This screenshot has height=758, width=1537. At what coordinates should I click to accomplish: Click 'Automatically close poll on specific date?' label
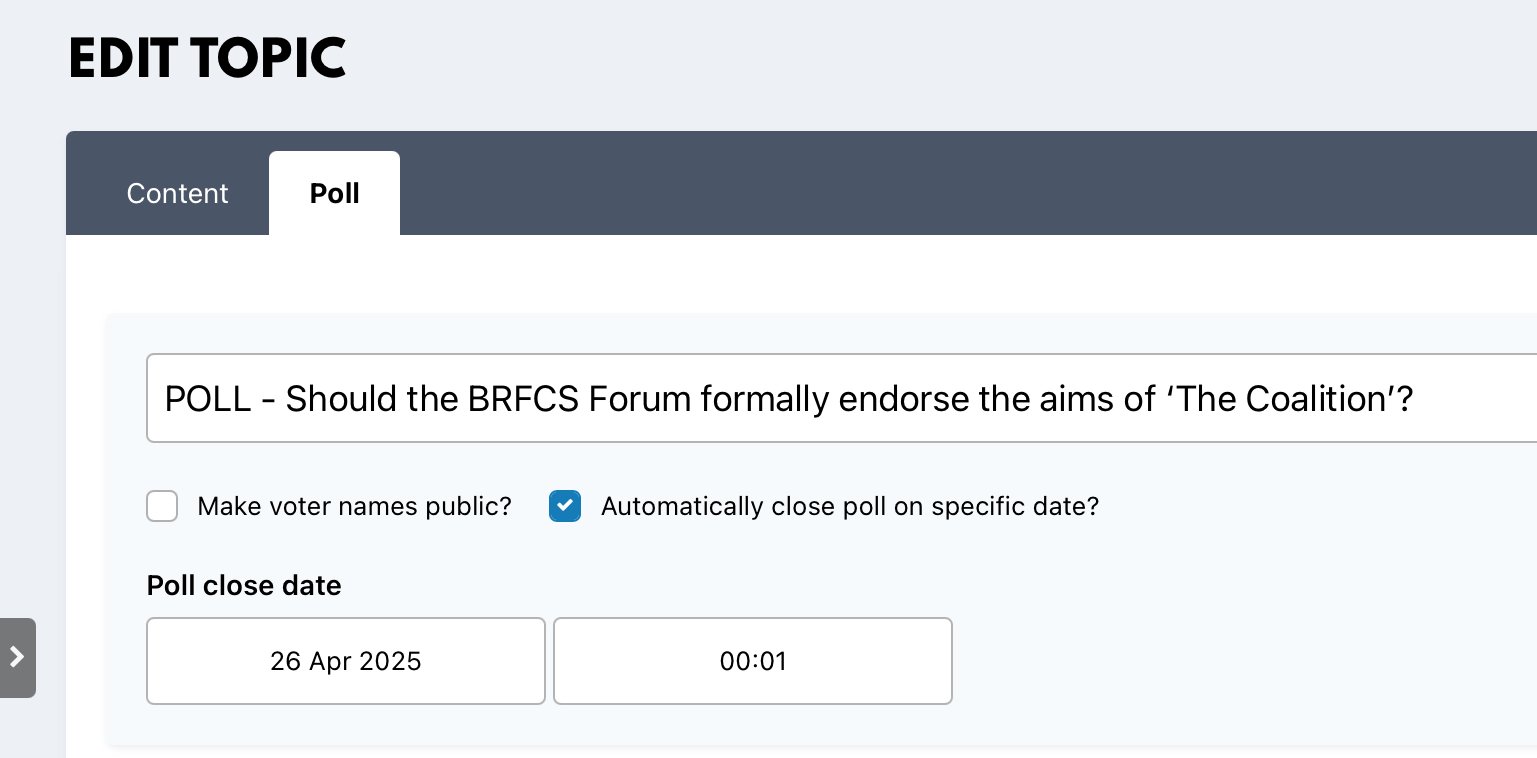point(849,507)
